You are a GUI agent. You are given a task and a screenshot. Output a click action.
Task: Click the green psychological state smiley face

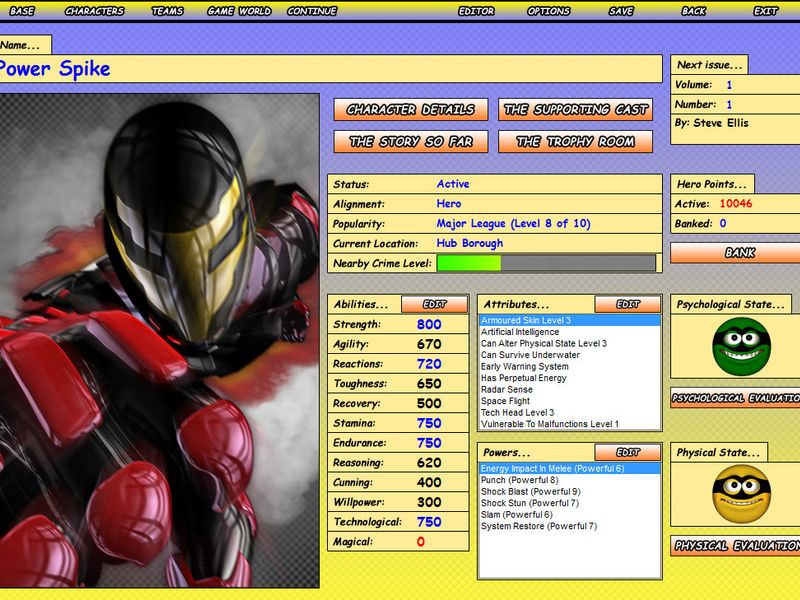pos(741,346)
